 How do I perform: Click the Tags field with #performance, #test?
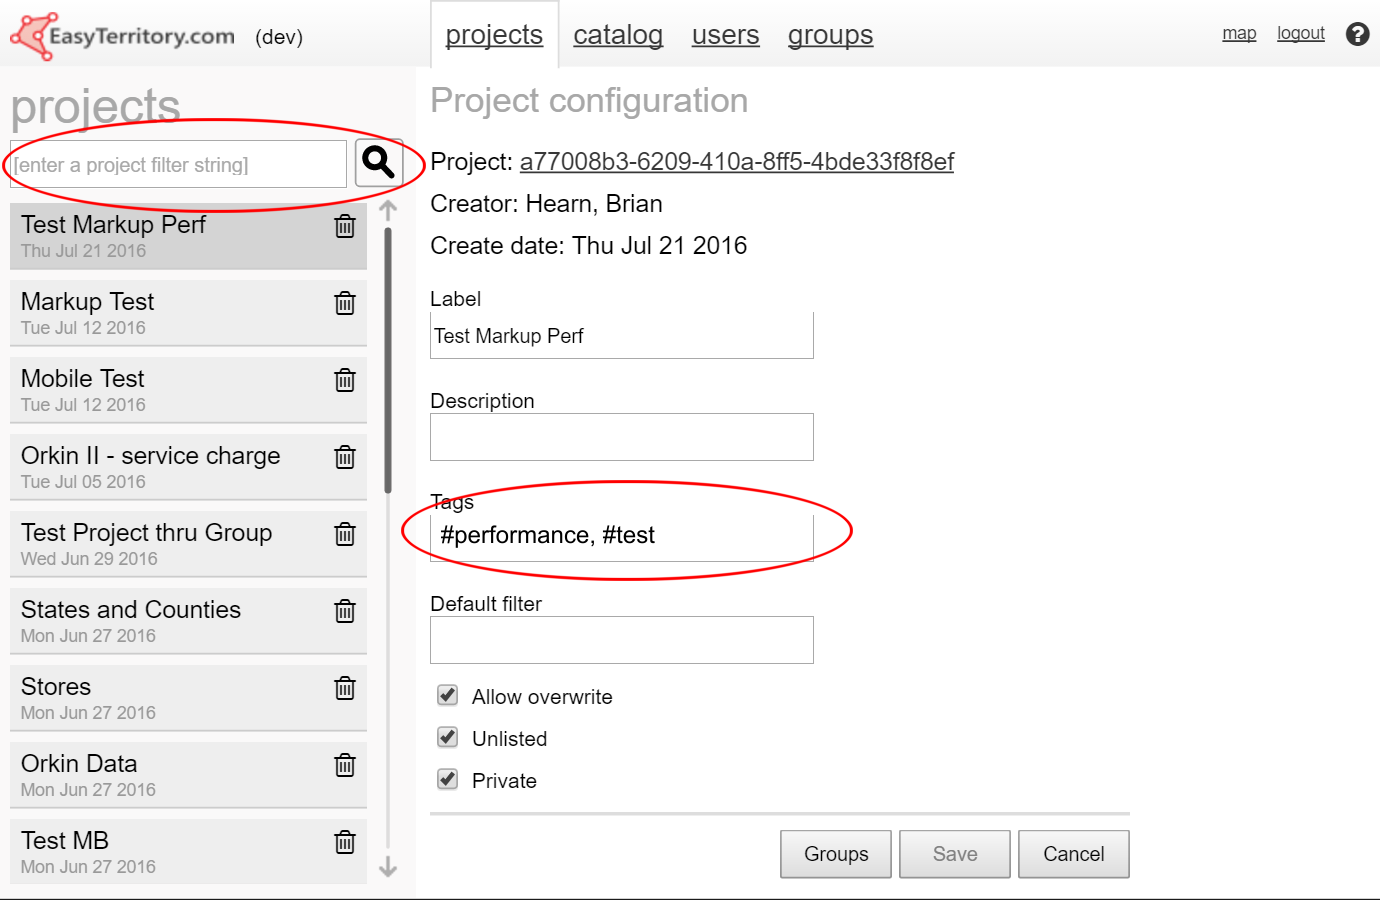622,537
